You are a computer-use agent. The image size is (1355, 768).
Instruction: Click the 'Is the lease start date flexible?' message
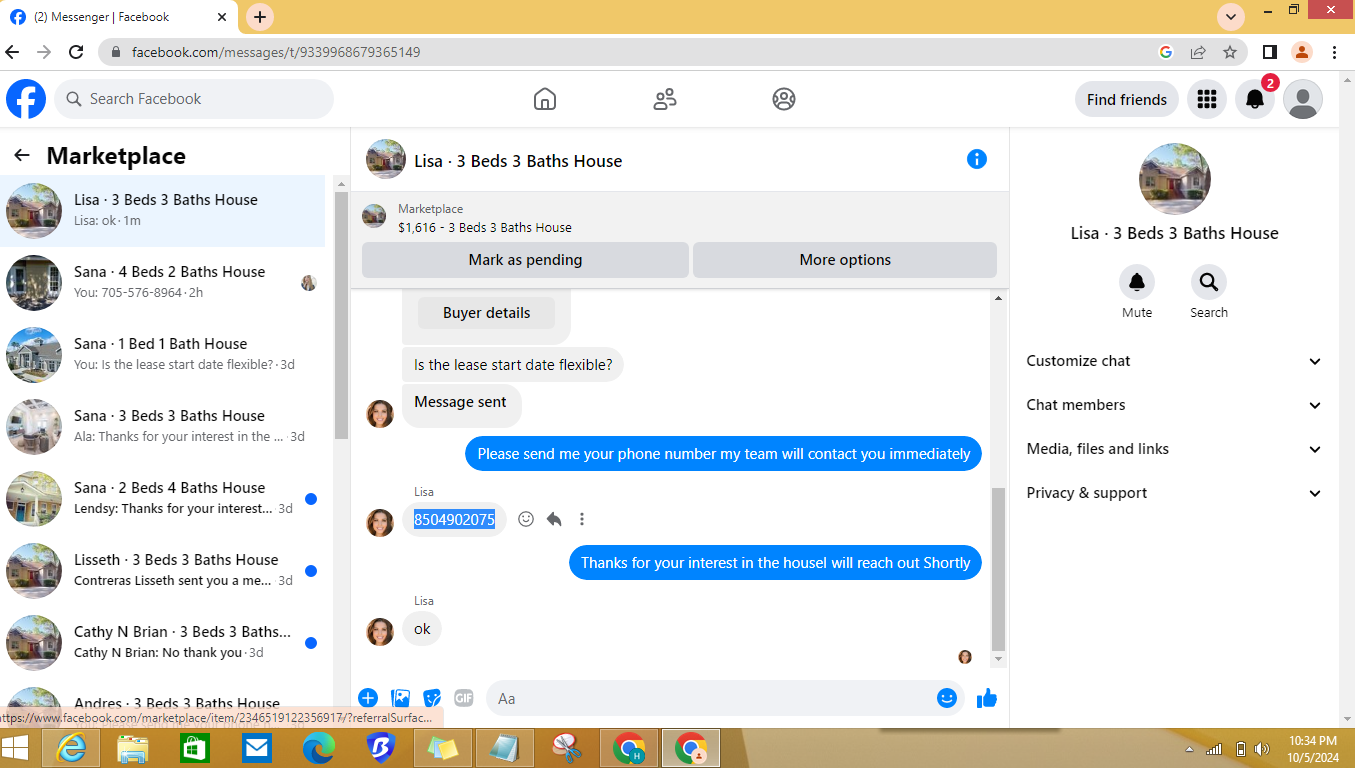coord(513,365)
